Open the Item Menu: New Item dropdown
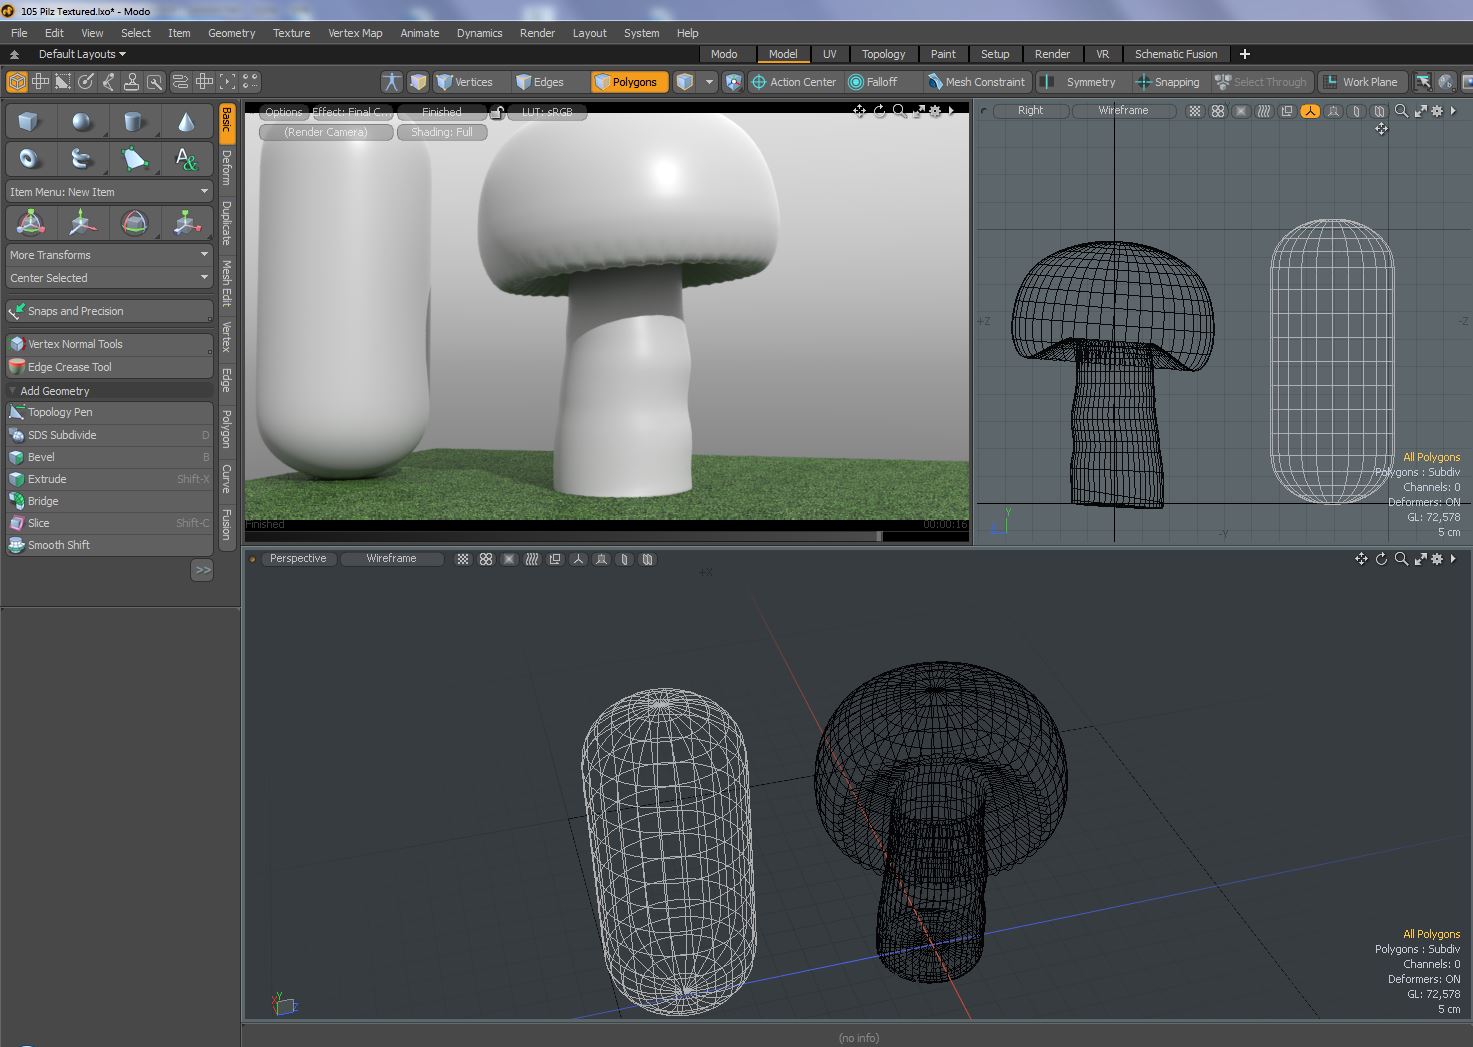Screen dimensions: 1473x1047 tap(109, 192)
